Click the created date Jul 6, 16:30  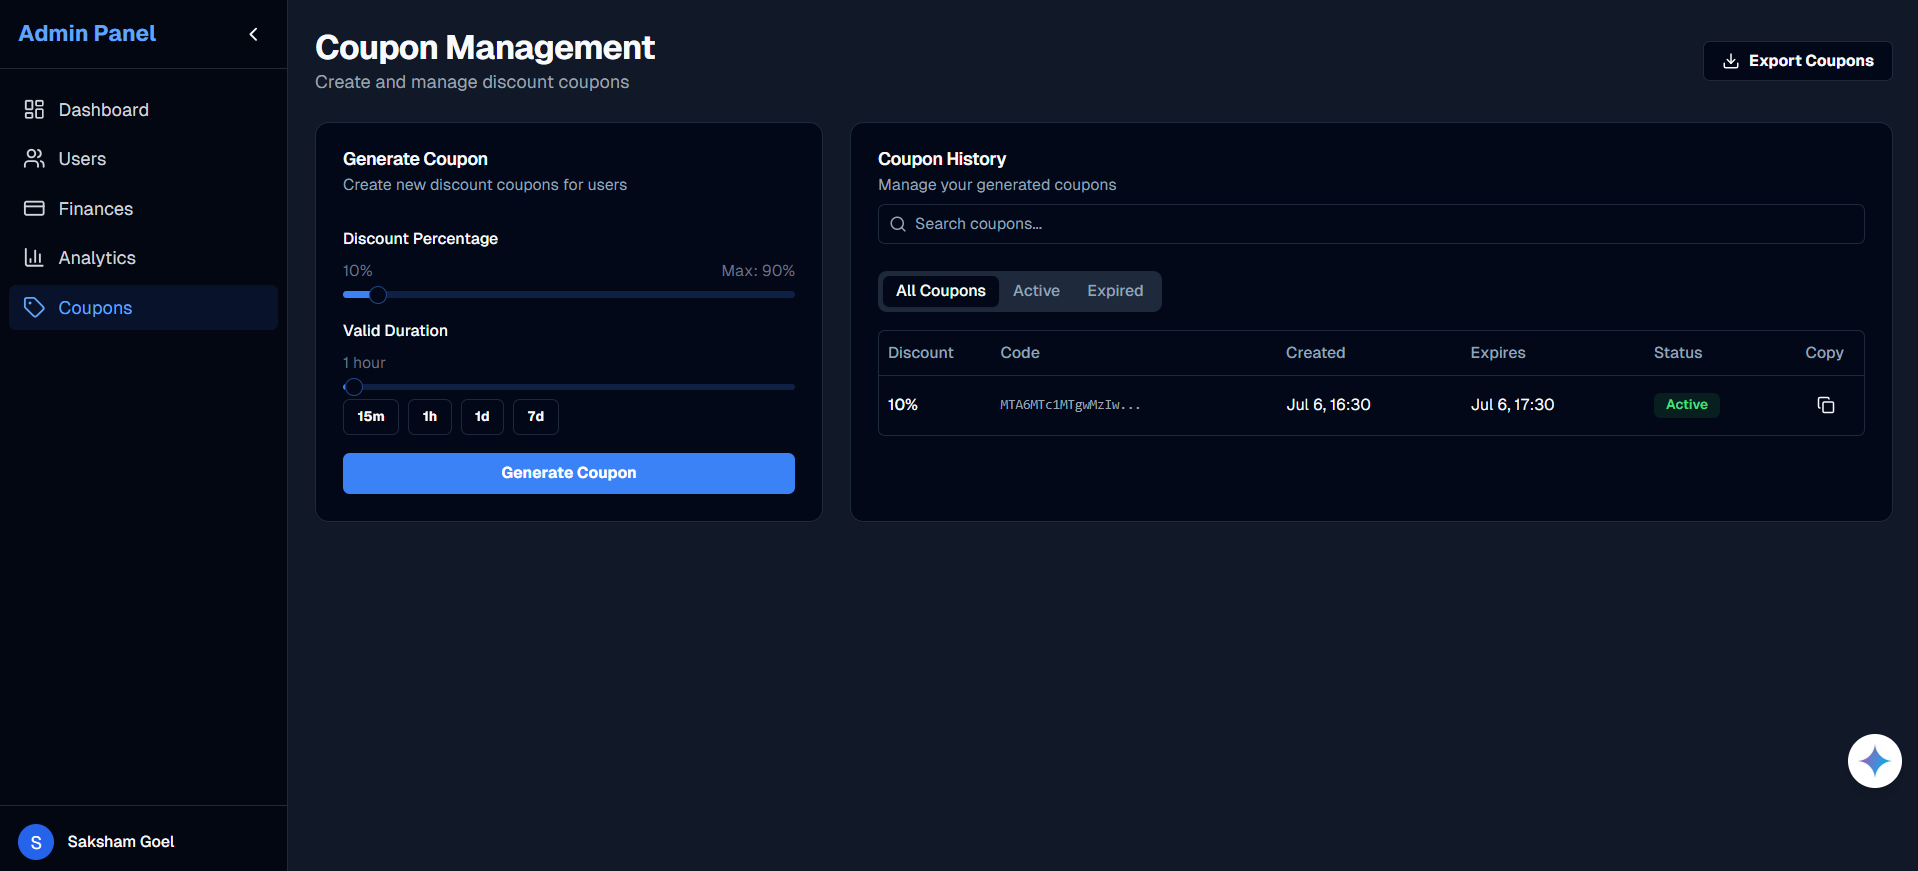[1328, 405]
